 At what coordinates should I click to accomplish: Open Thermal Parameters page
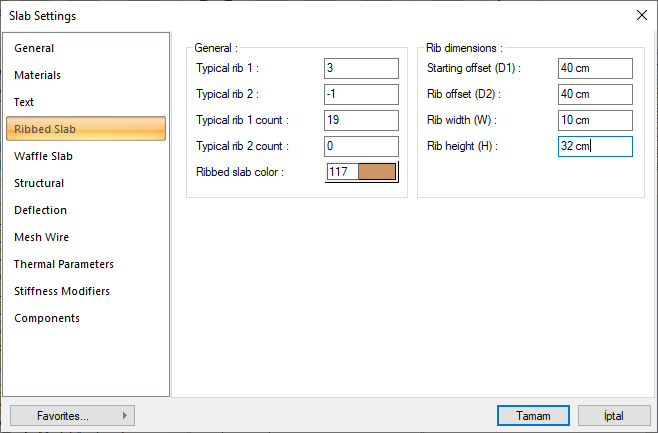pos(64,264)
